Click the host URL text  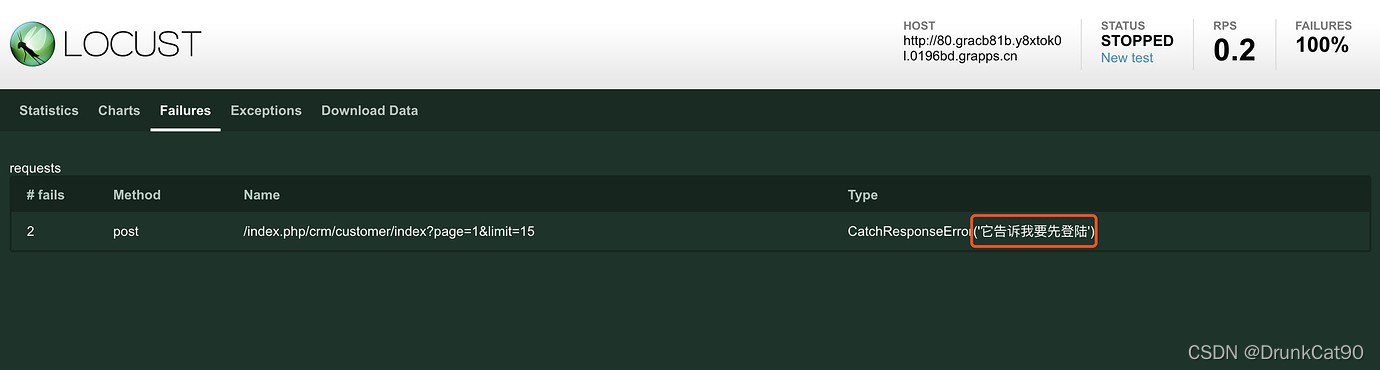[x=982, y=49]
